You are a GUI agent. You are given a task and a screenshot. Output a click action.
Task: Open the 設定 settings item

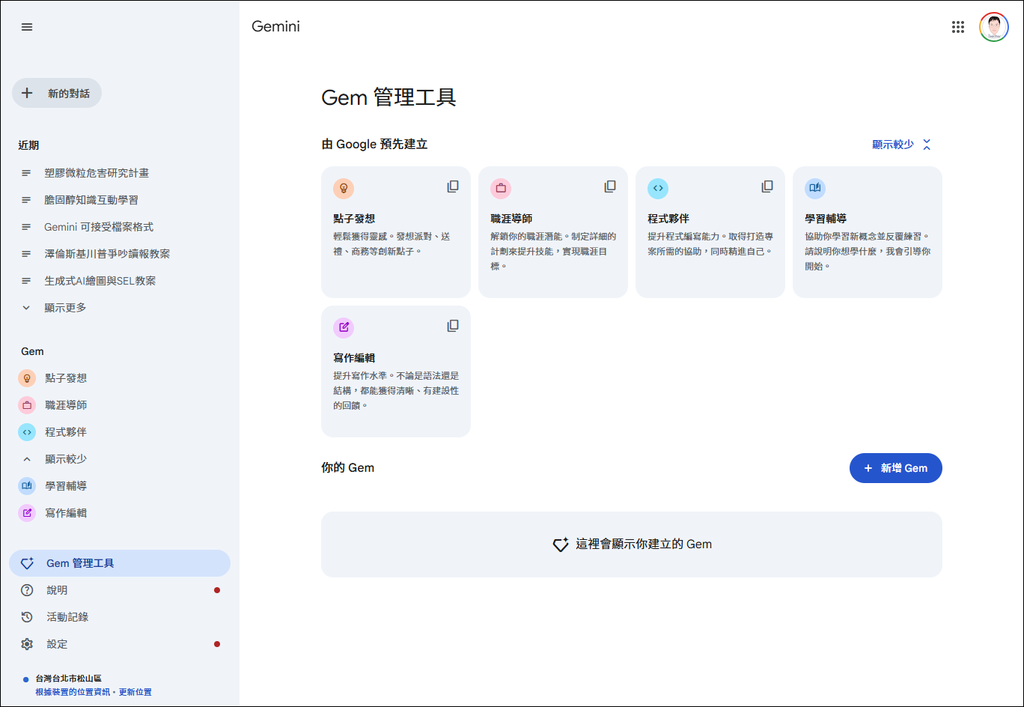tap(120, 644)
